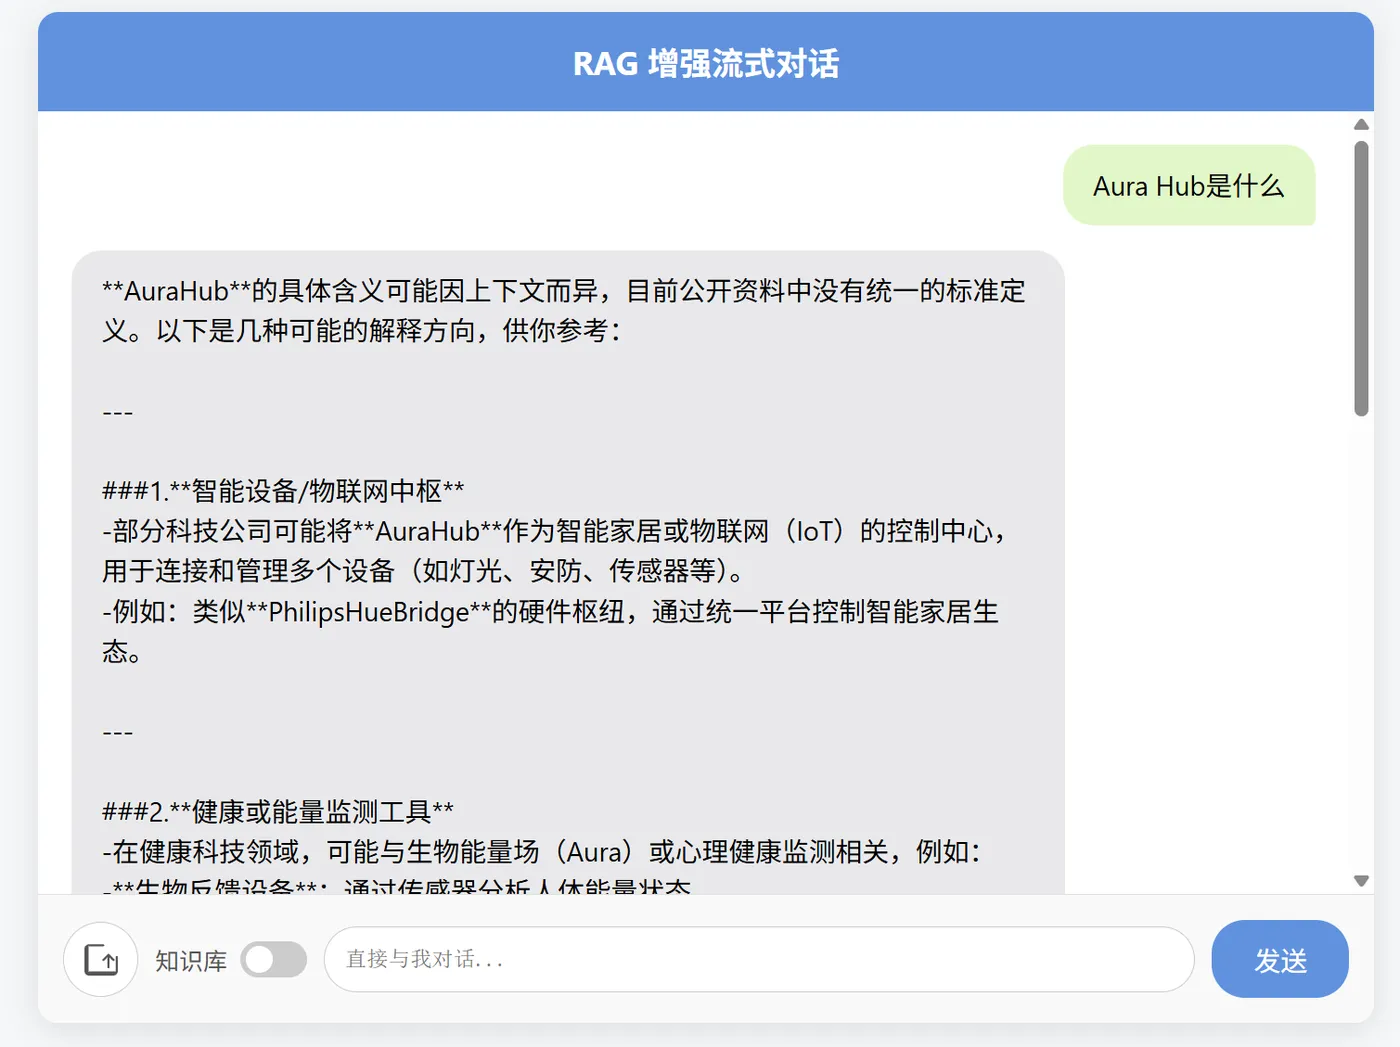Screen dimensions: 1400x1047
Task: Focus the 直接与我对话 message input field
Action: tap(759, 959)
